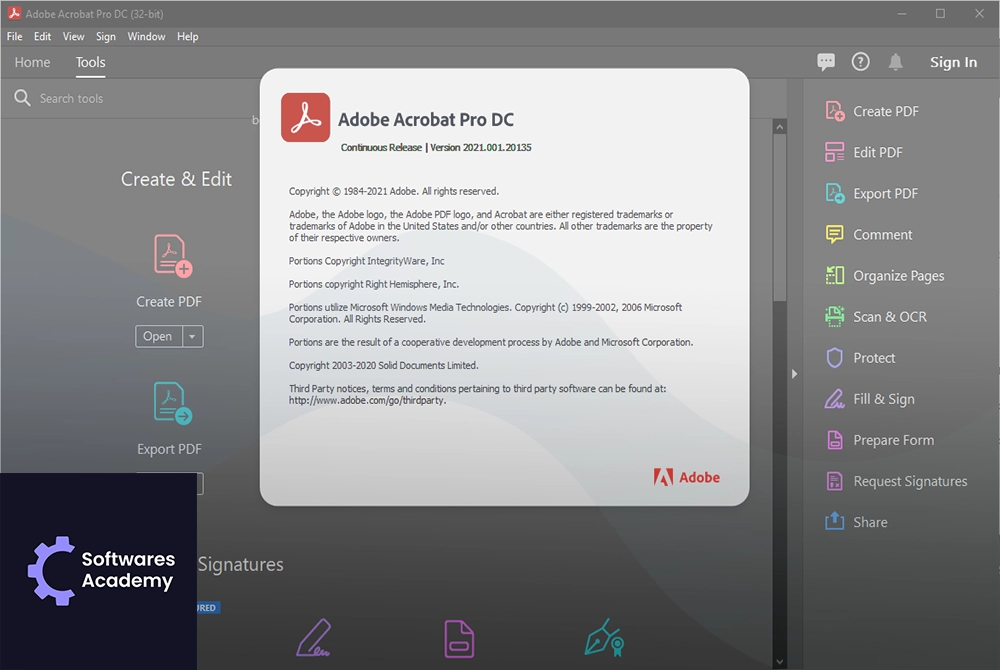Click the large Create PDF icon under Create & Edit

[x=173, y=256]
